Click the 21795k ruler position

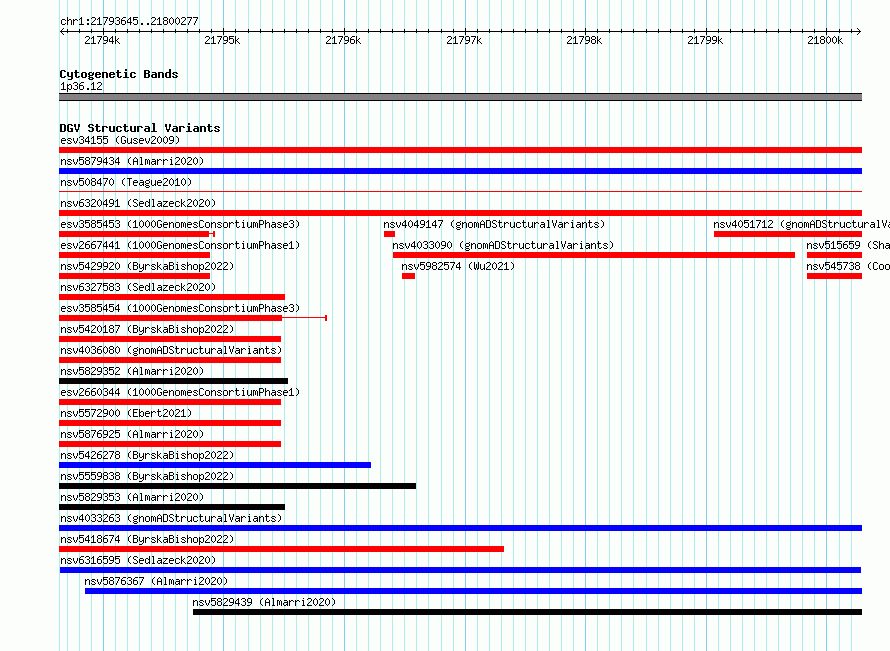click(222, 40)
